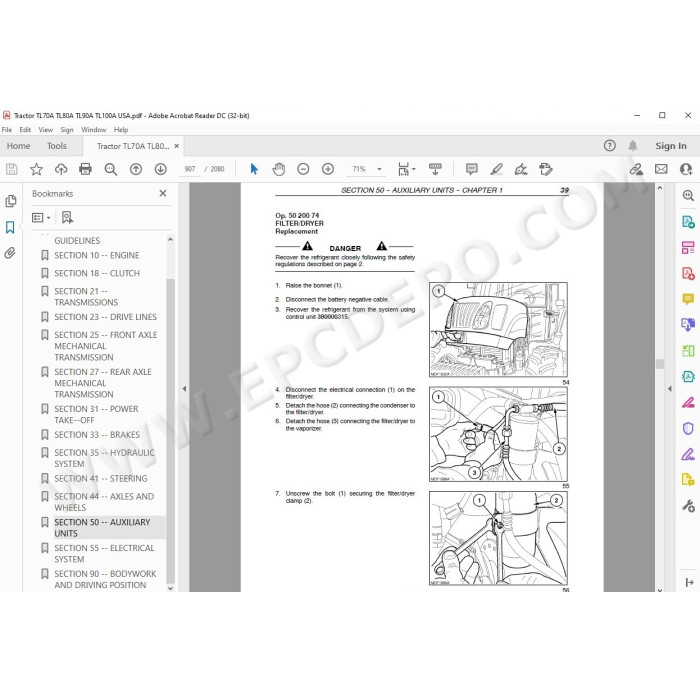Open SECTION 55 -- ELECTRICAL SYSTEM bookmark
The image size is (700, 700).
[x=104, y=554]
